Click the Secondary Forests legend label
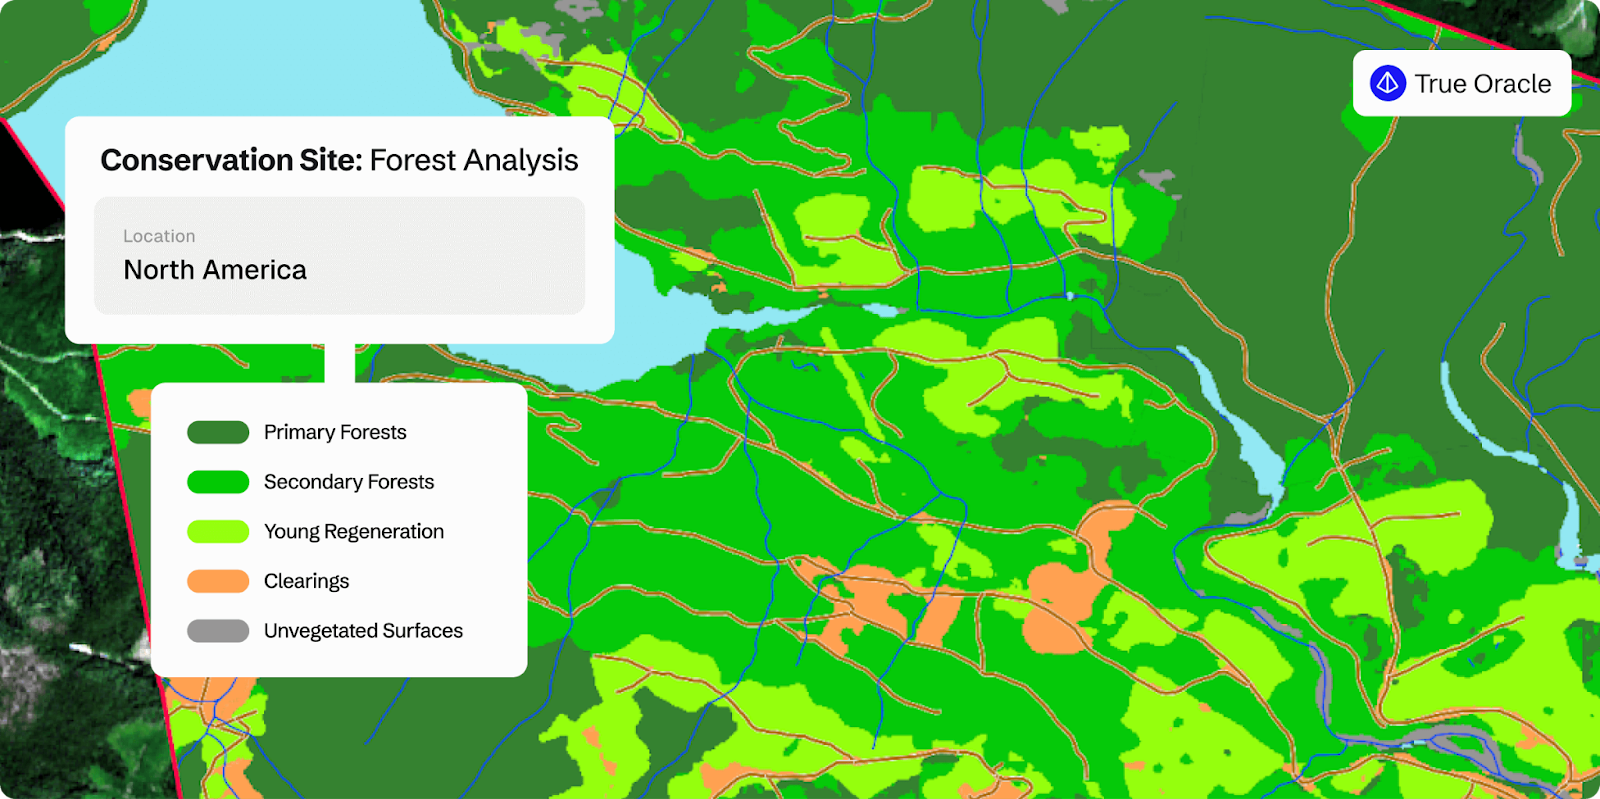1600x799 pixels. [349, 482]
